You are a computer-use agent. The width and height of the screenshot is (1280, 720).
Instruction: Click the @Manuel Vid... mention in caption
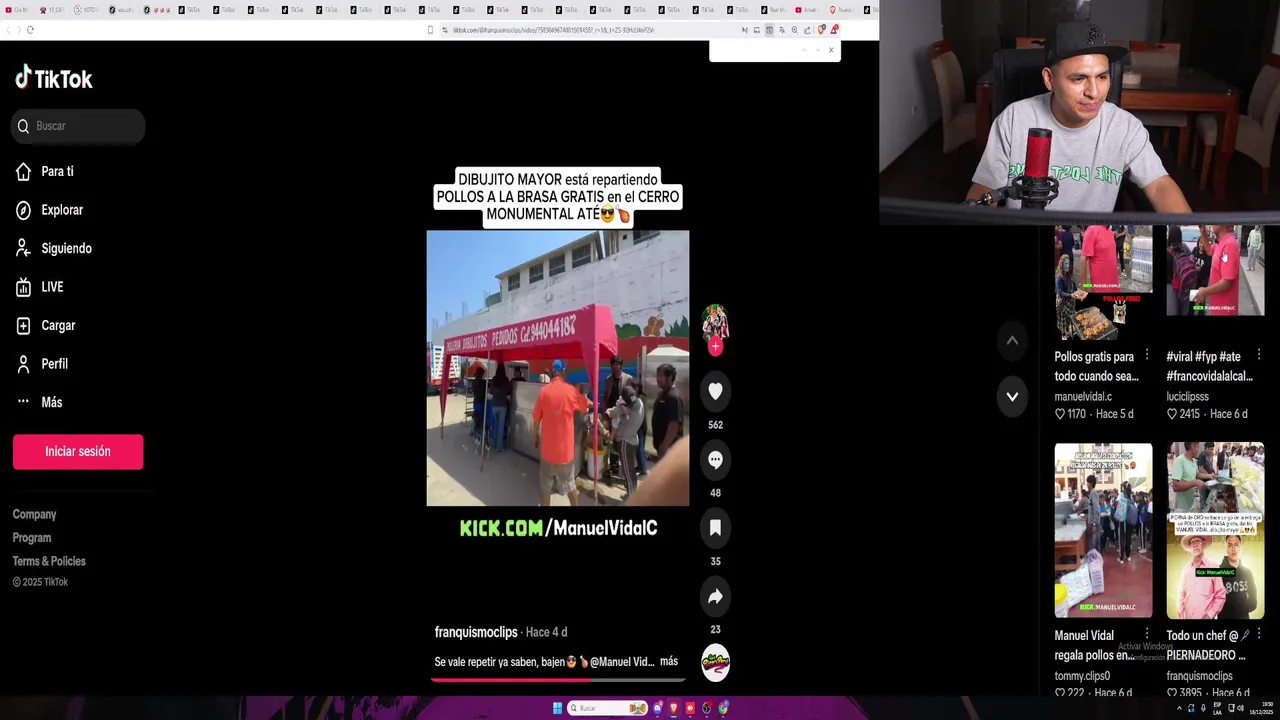click(622, 661)
